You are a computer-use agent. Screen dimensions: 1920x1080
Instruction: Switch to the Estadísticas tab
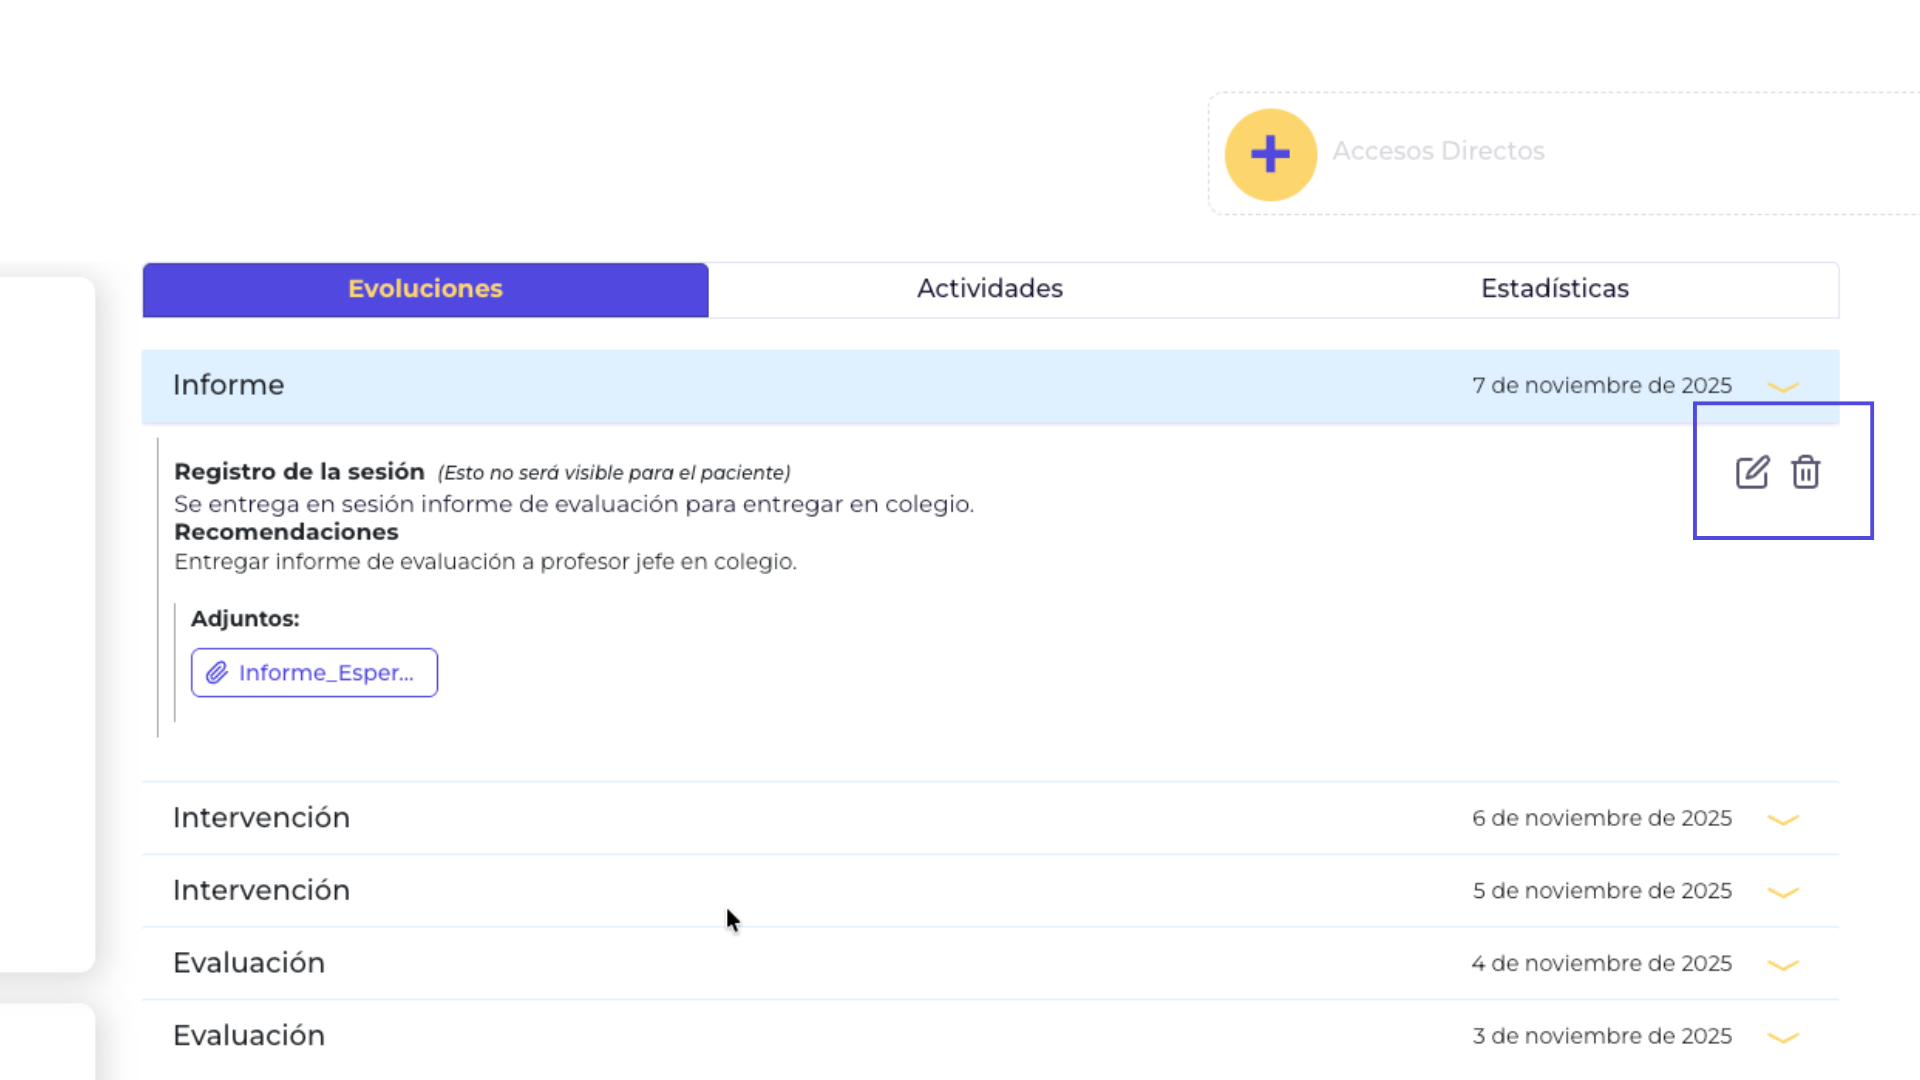point(1554,289)
